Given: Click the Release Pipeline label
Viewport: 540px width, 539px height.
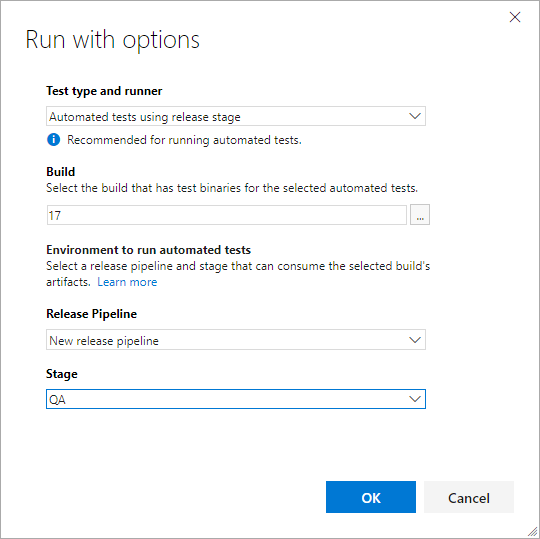Looking at the screenshot, I should pos(92,314).
